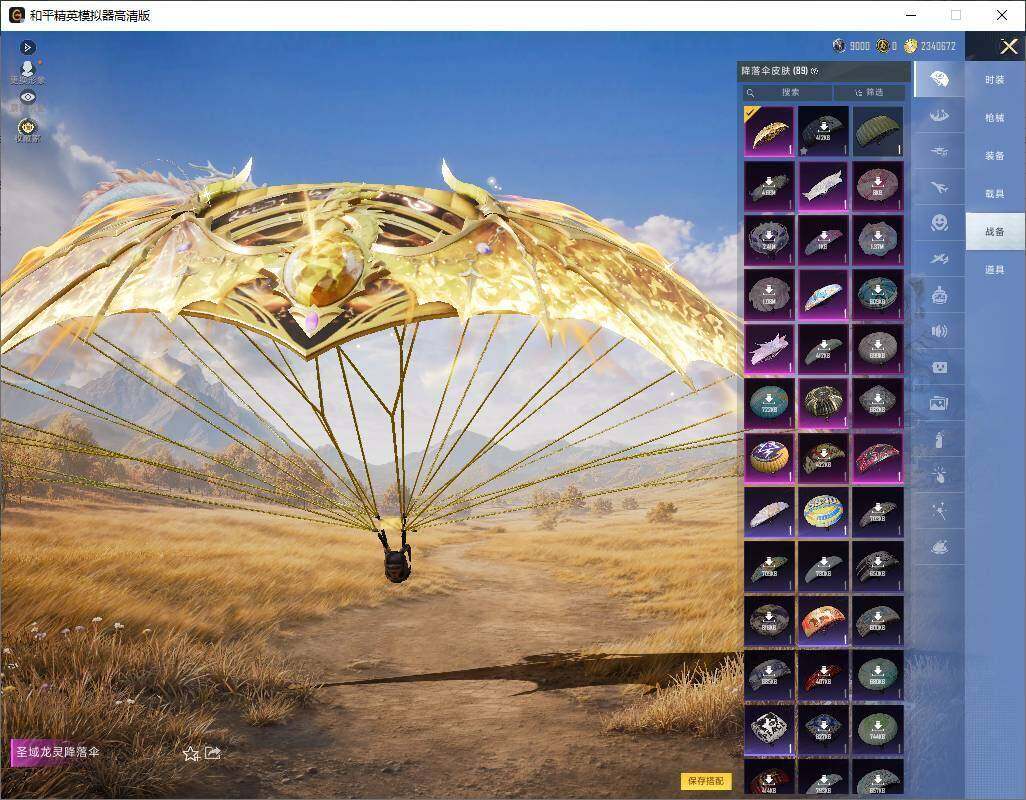Open the gold collection badge icon

[x=27, y=128]
